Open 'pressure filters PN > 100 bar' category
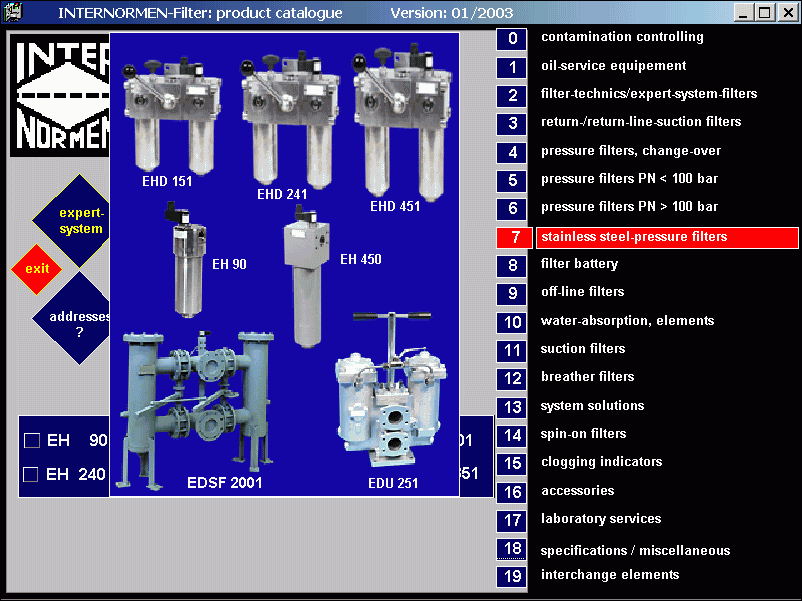 pyautogui.click(x=629, y=207)
